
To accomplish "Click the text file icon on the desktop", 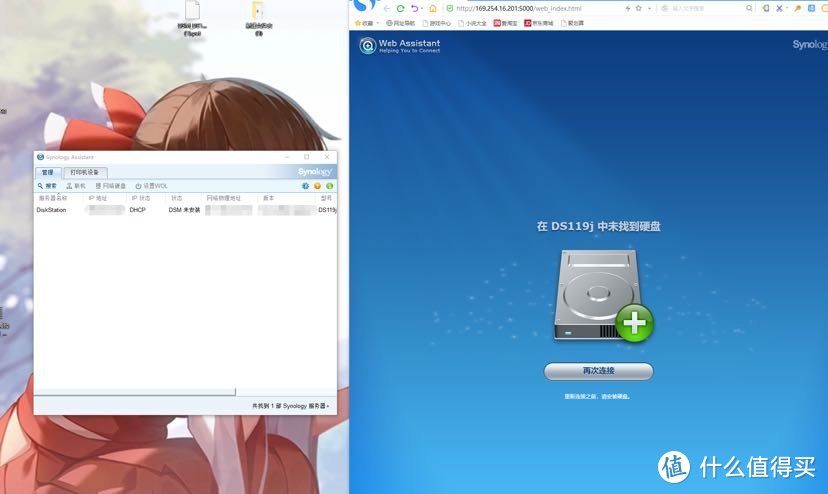I will 192,11.
